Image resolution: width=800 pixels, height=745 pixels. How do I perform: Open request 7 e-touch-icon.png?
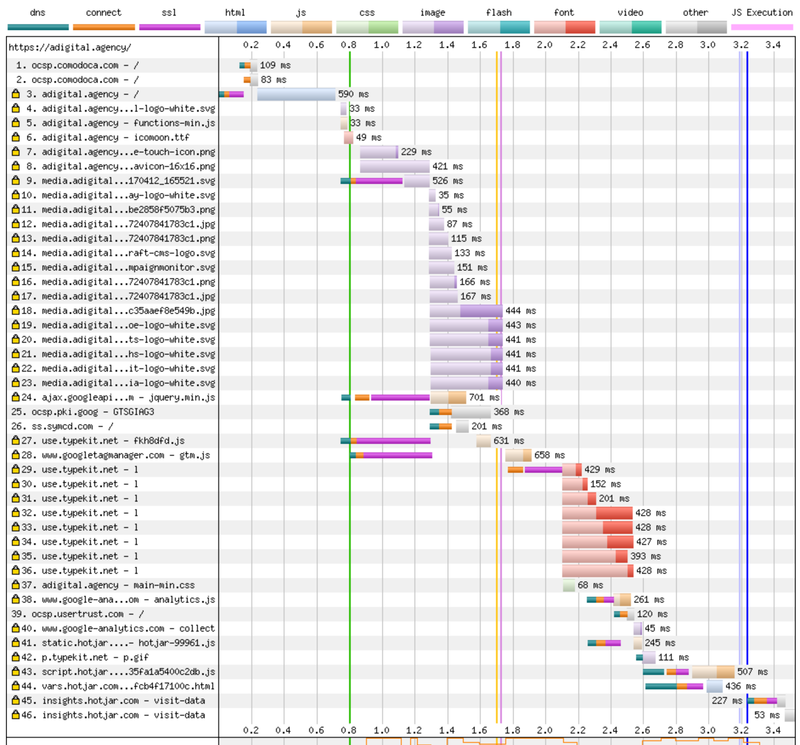tap(120, 152)
